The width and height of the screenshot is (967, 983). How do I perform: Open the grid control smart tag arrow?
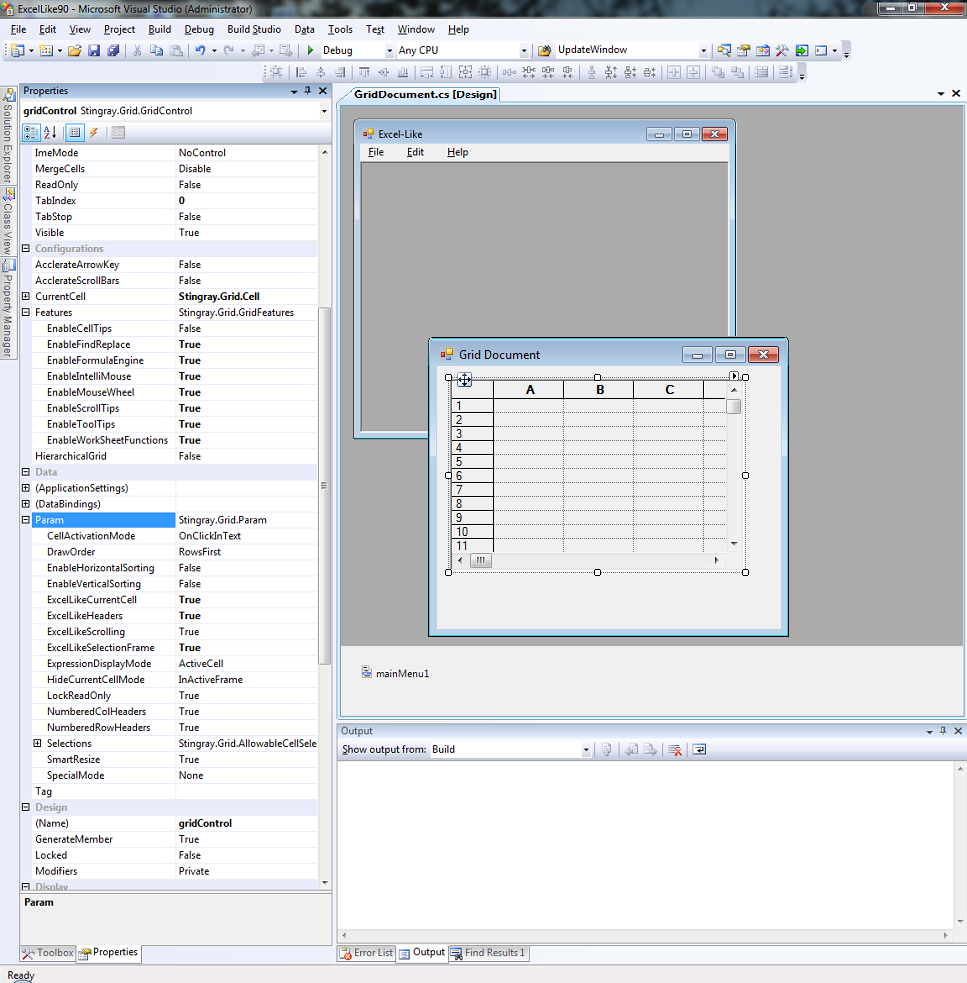coord(733,376)
